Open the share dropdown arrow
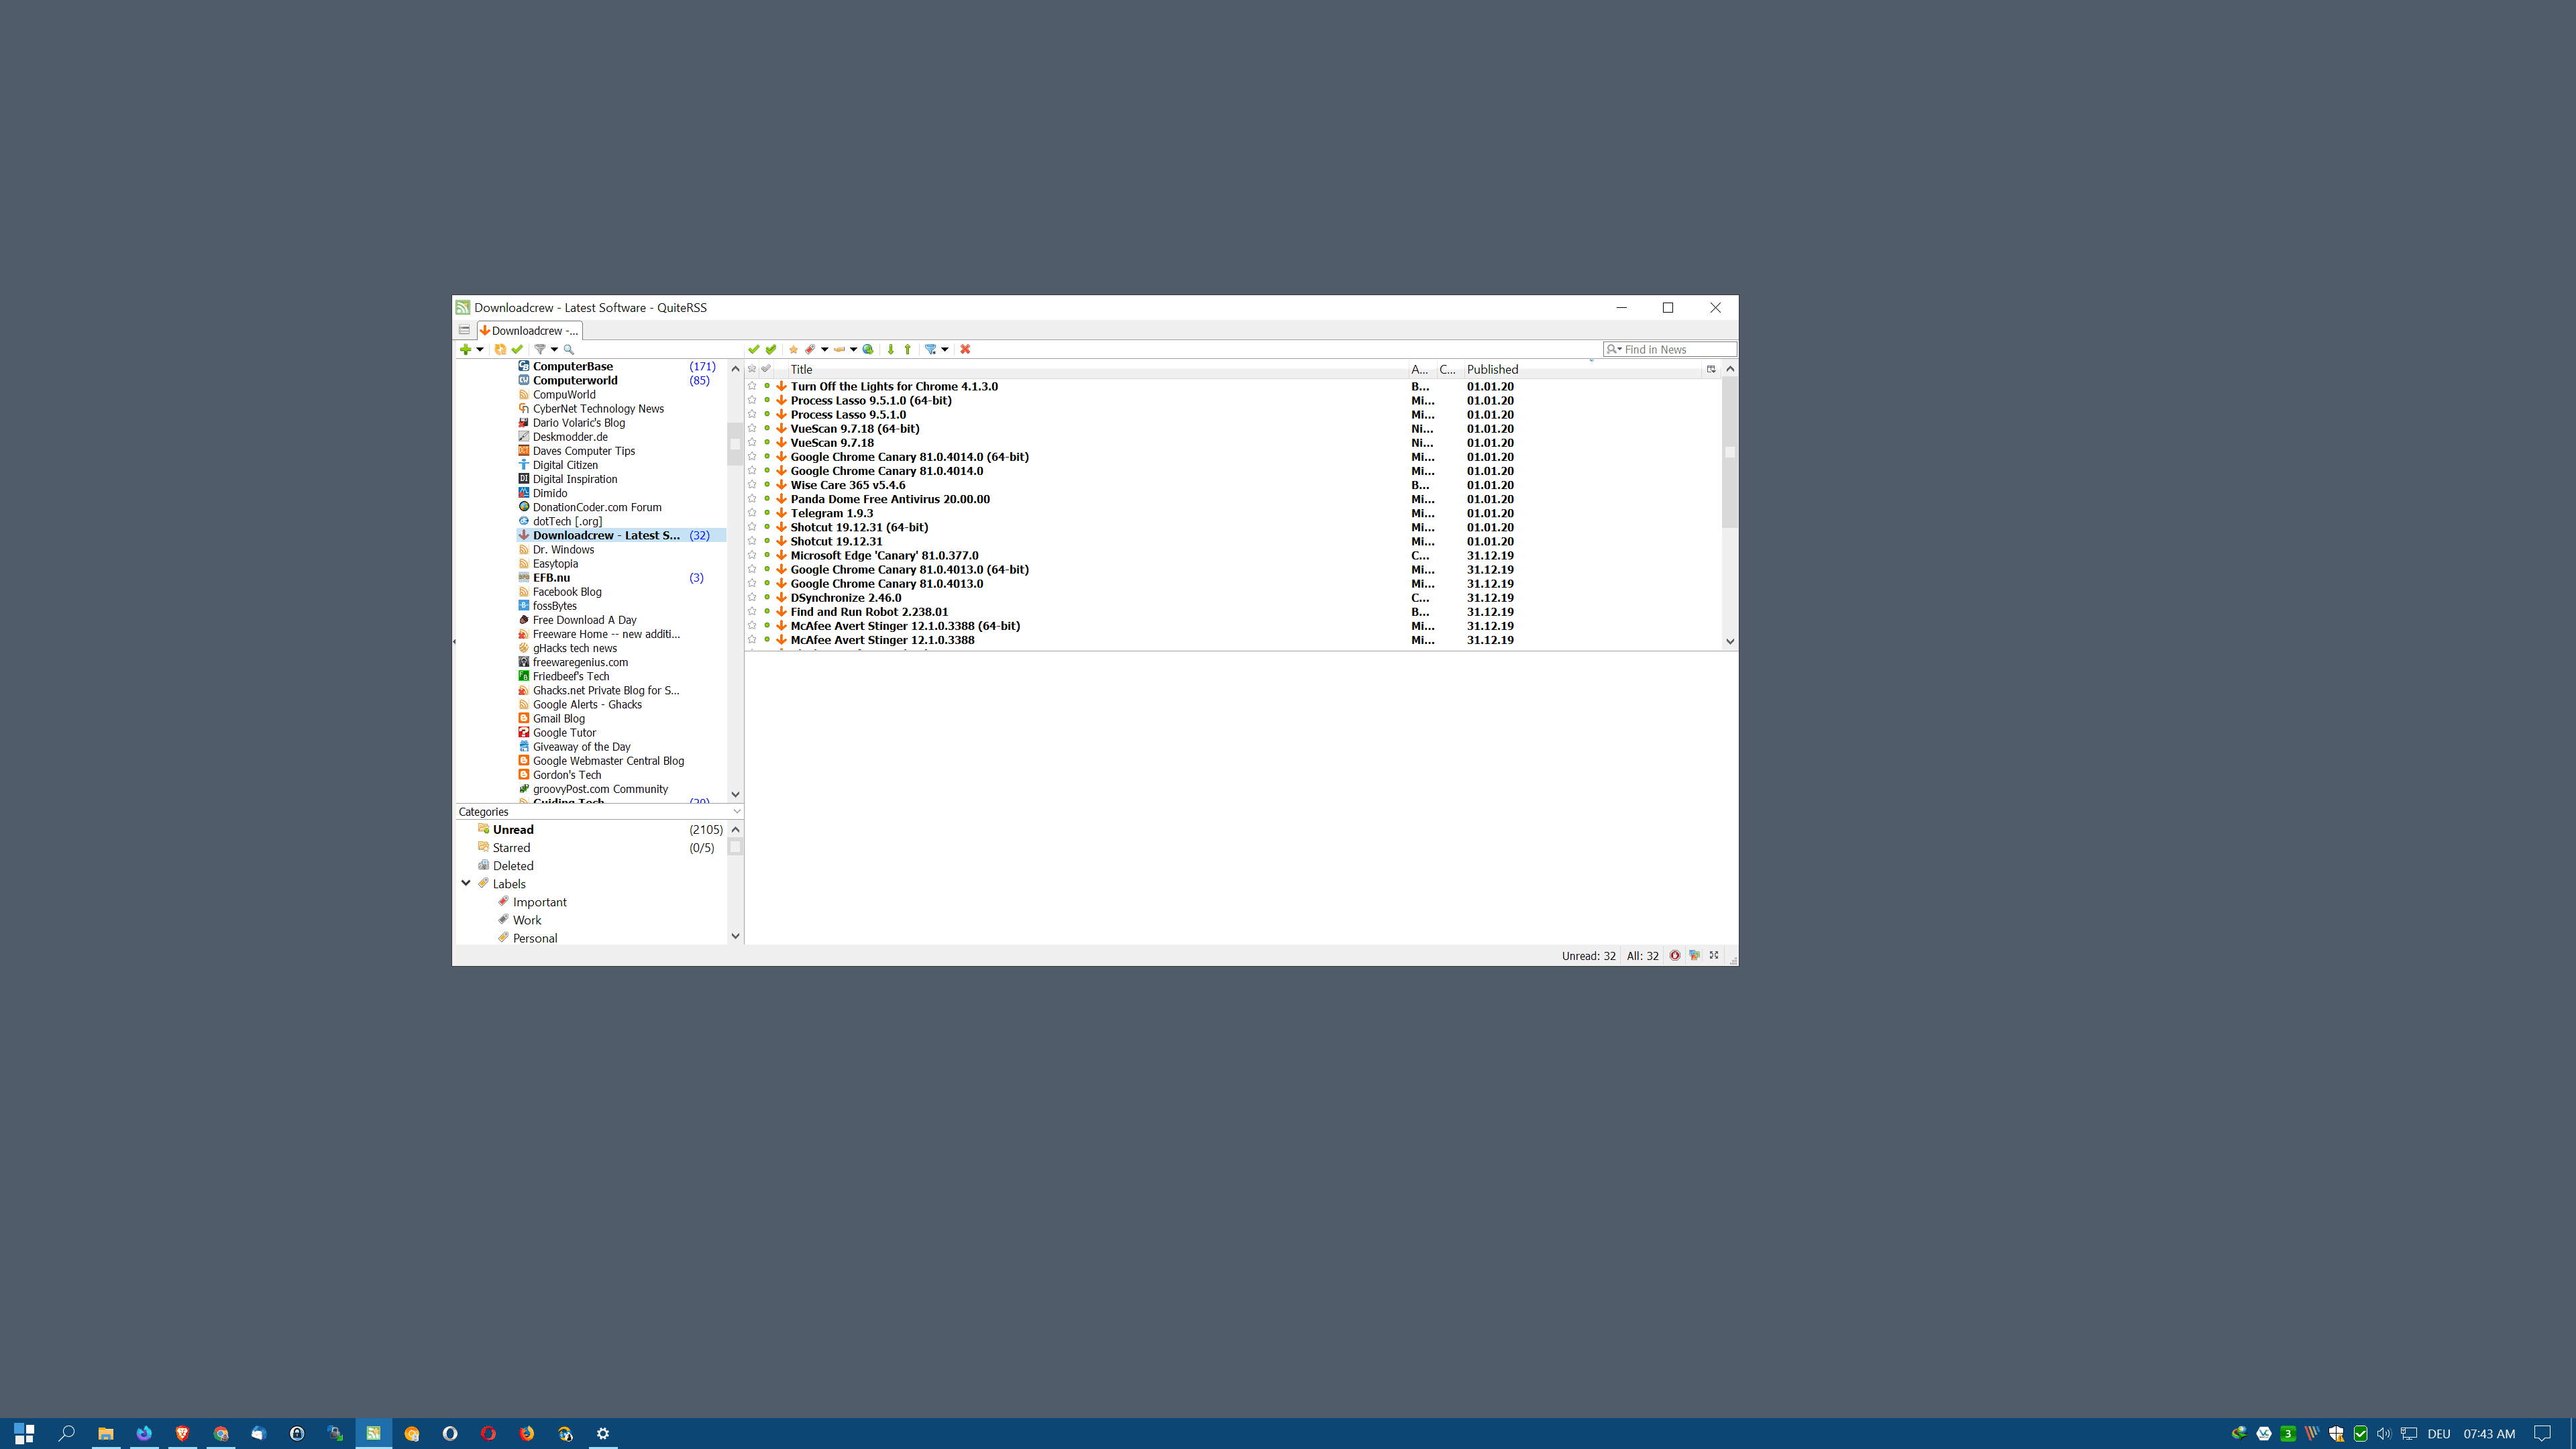2576x1449 pixels. (x=854, y=349)
